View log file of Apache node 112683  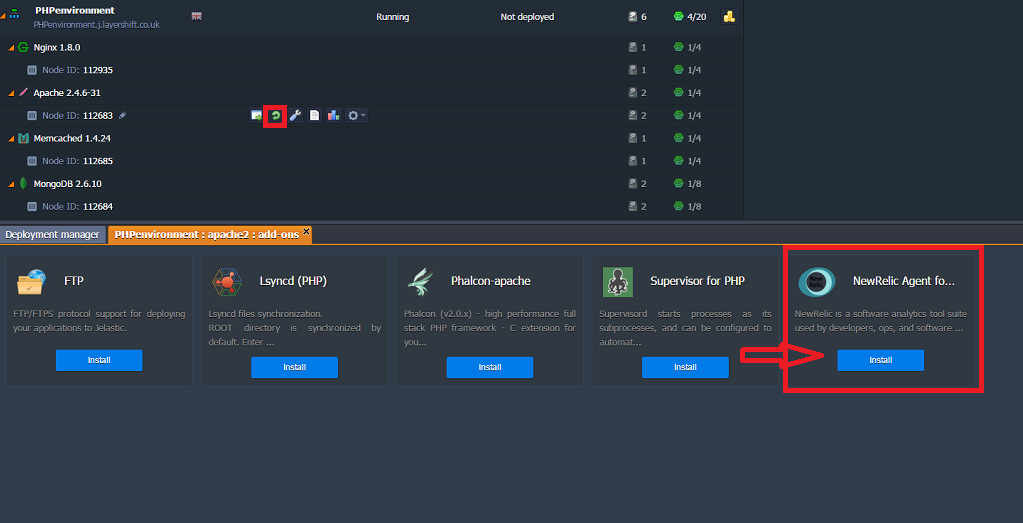[314, 115]
